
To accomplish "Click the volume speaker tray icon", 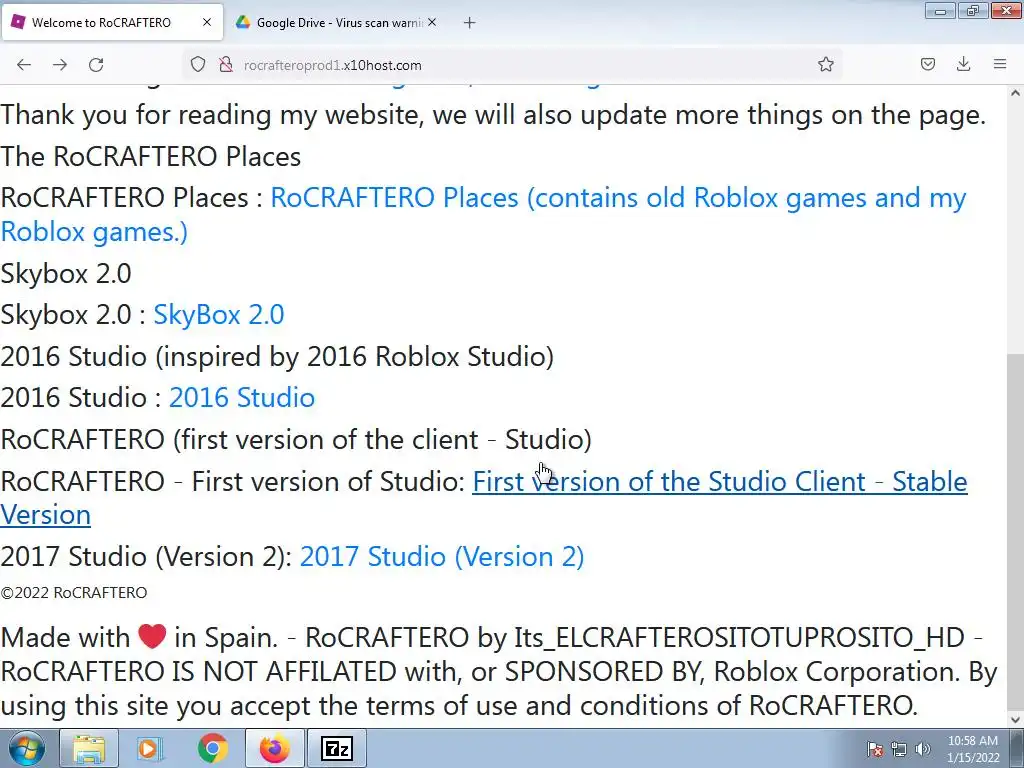I will [922, 749].
